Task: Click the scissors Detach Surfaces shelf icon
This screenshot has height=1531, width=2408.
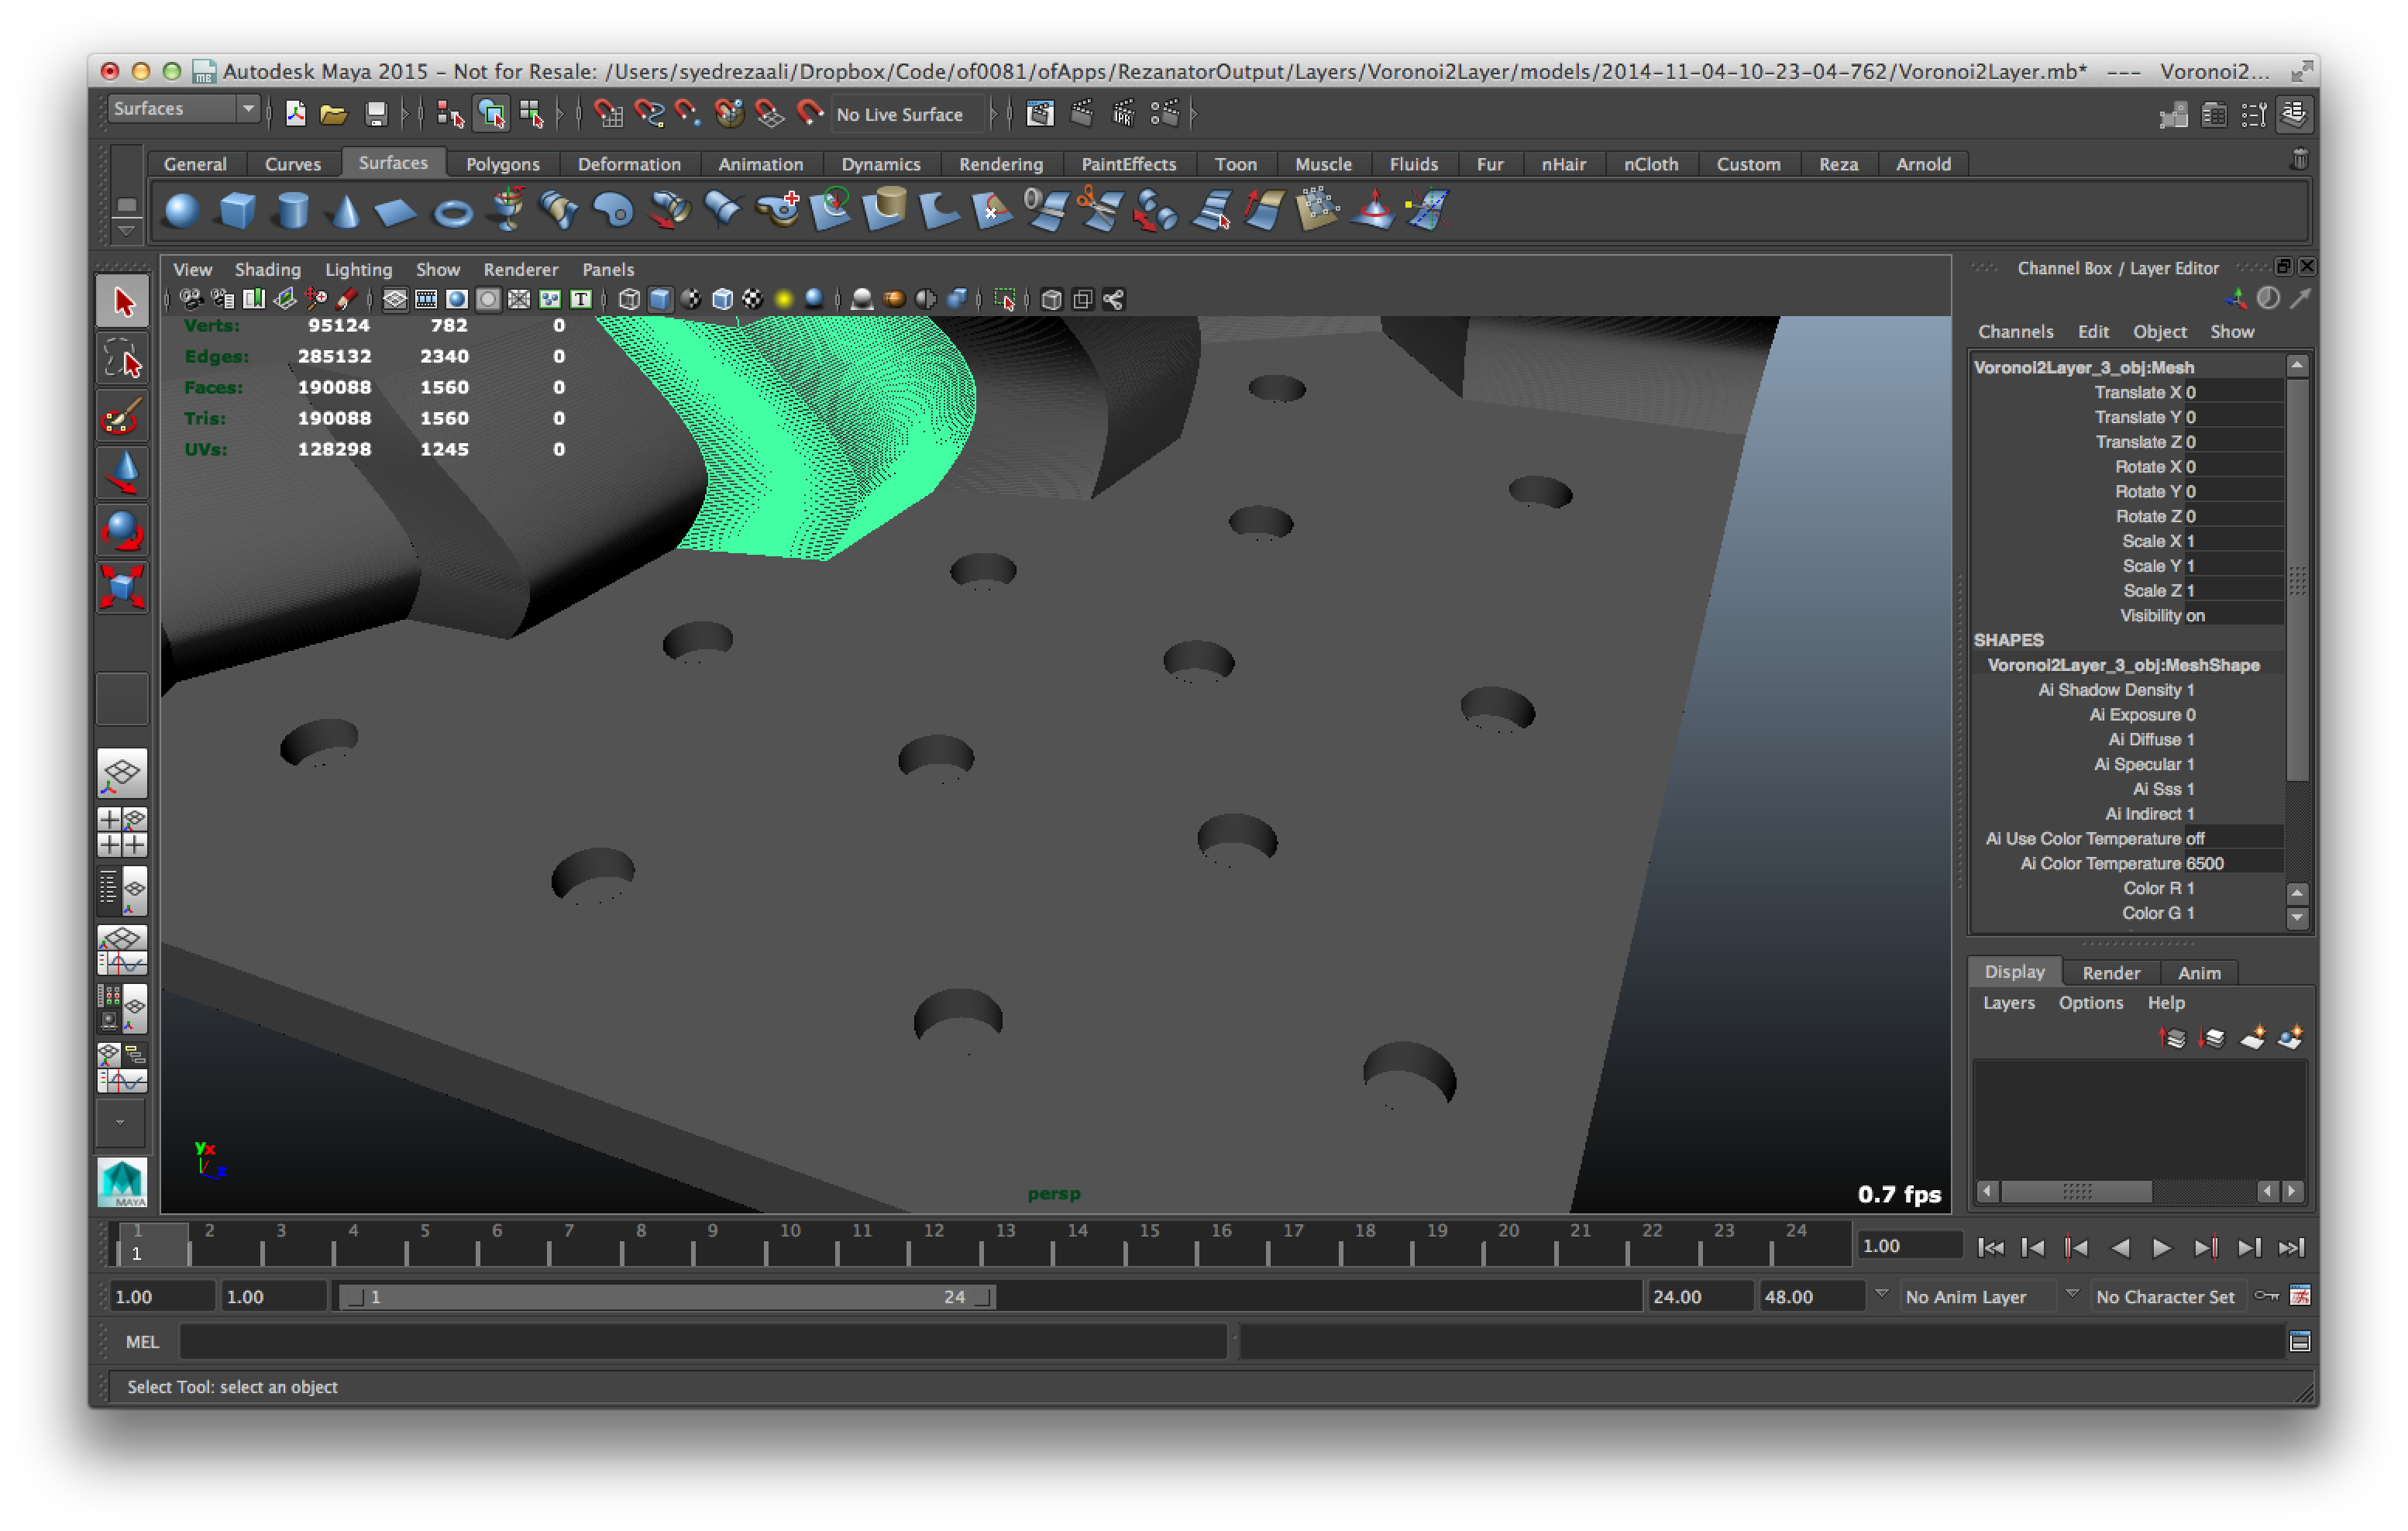Action: (x=1100, y=210)
